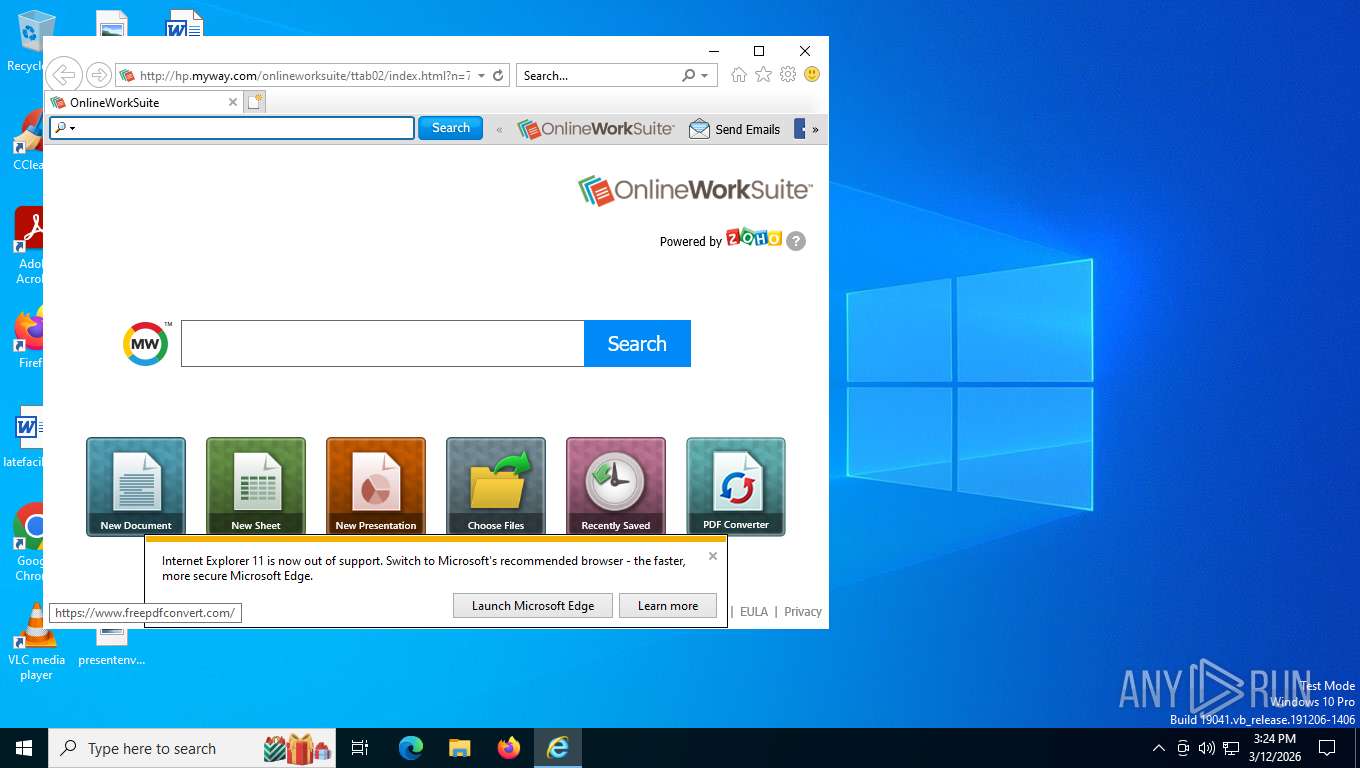
Task: Dismiss the Internet Explorer support notification
Action: point(713,556)
